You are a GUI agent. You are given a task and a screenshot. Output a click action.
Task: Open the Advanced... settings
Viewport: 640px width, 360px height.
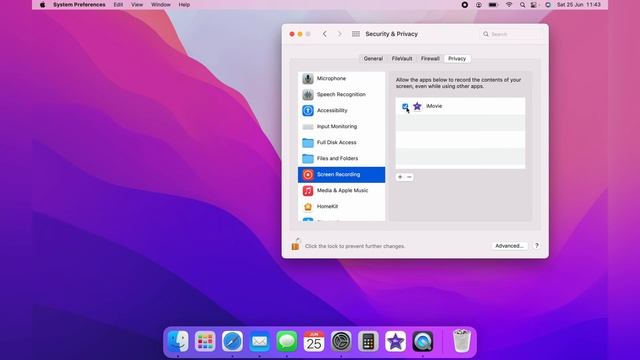pos(509,246)
